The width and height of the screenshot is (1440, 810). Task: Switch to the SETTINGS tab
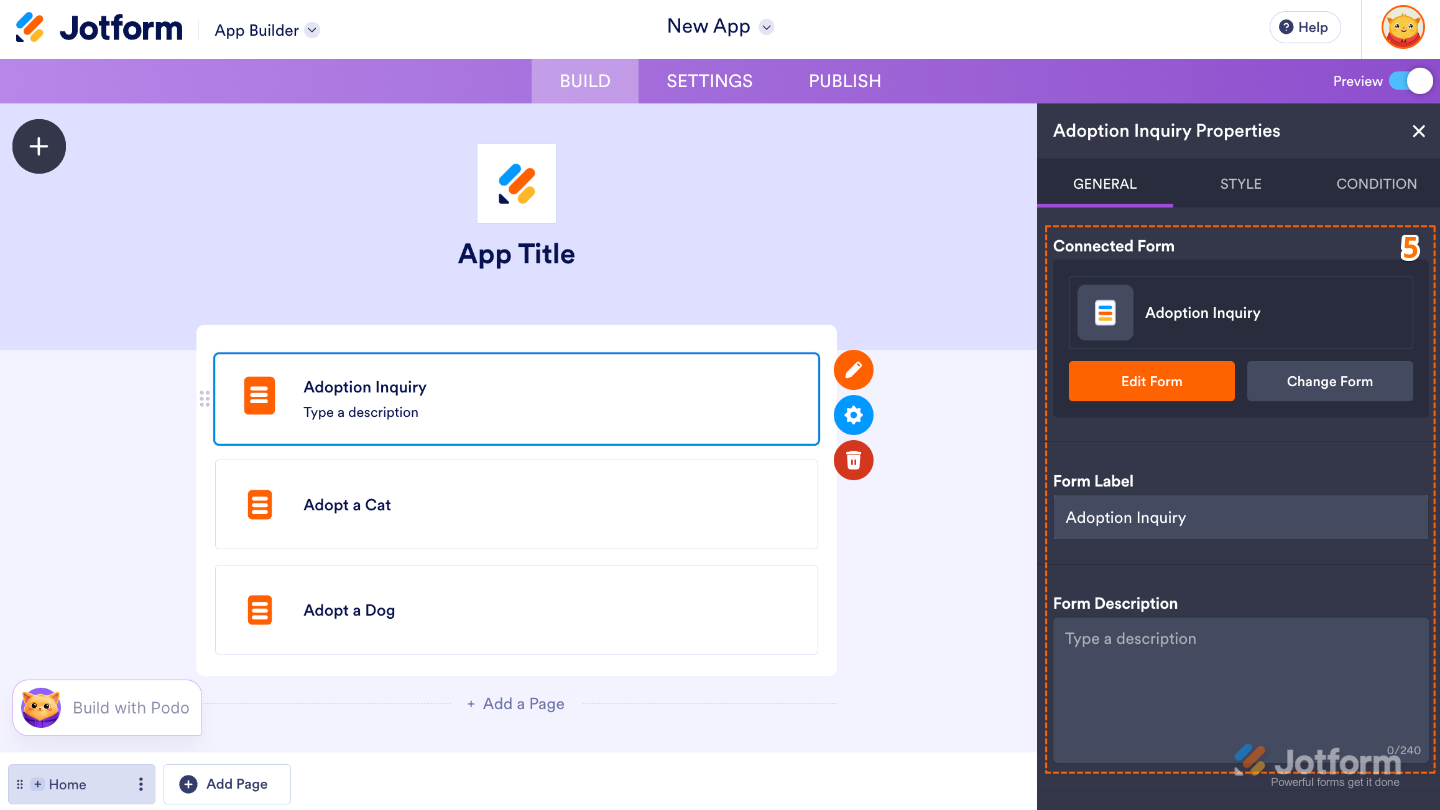click(x=709, y=81)
